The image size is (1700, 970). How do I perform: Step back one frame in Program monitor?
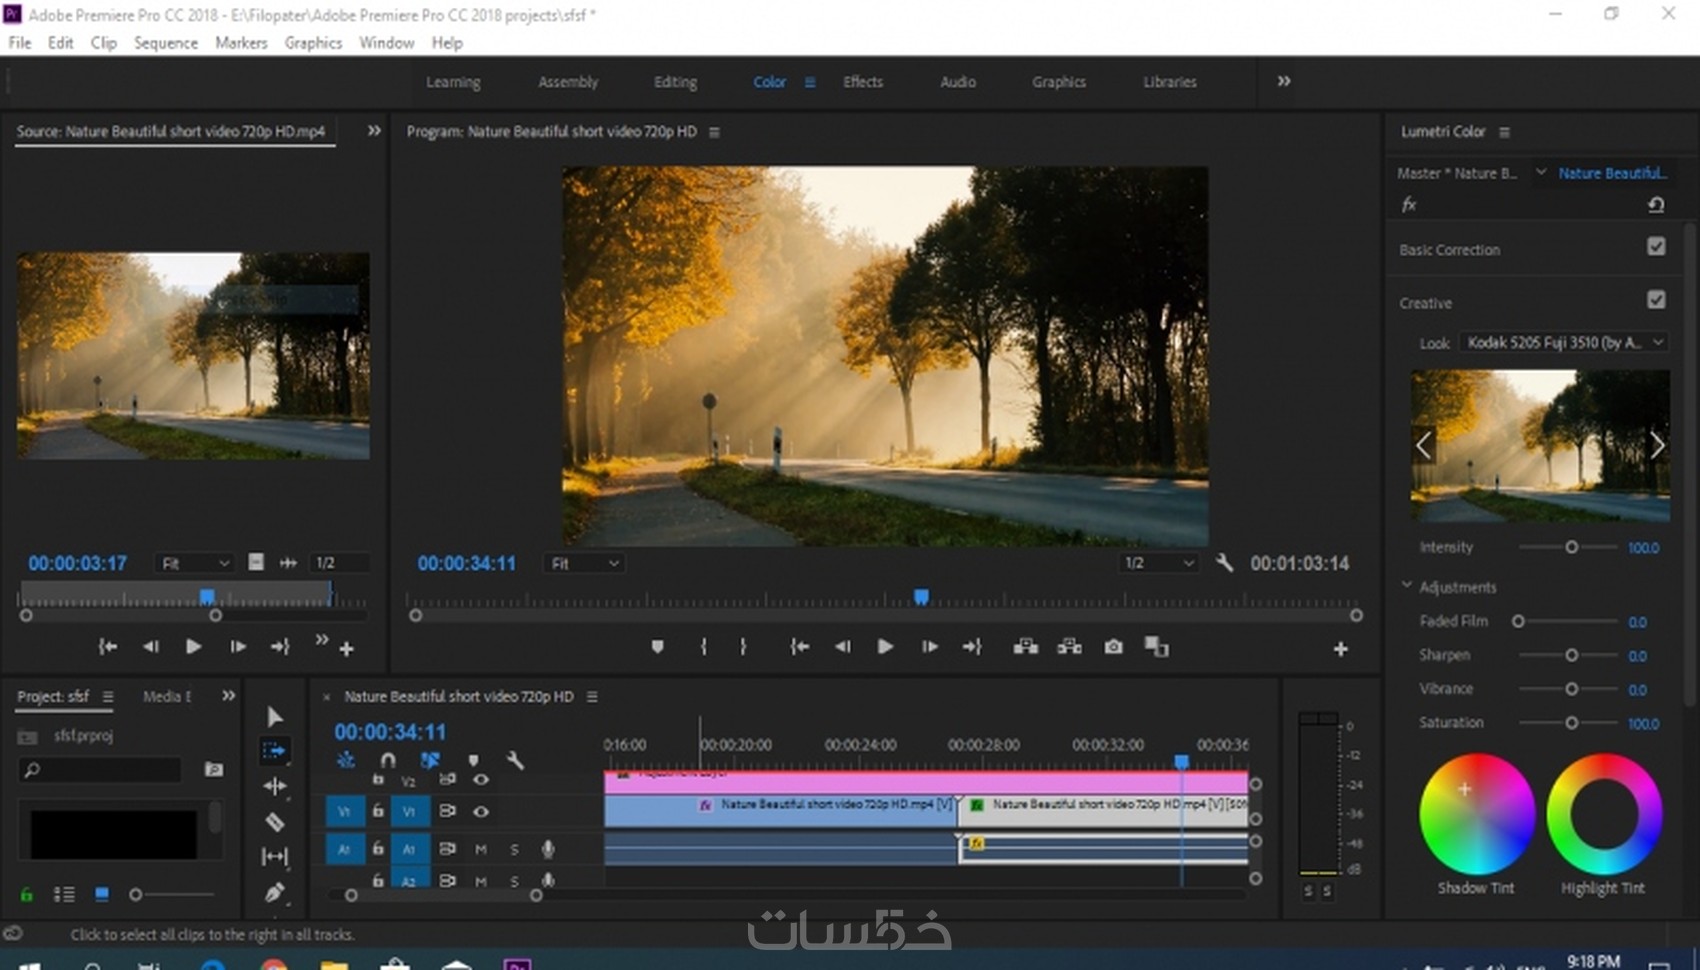coord(843,647)
